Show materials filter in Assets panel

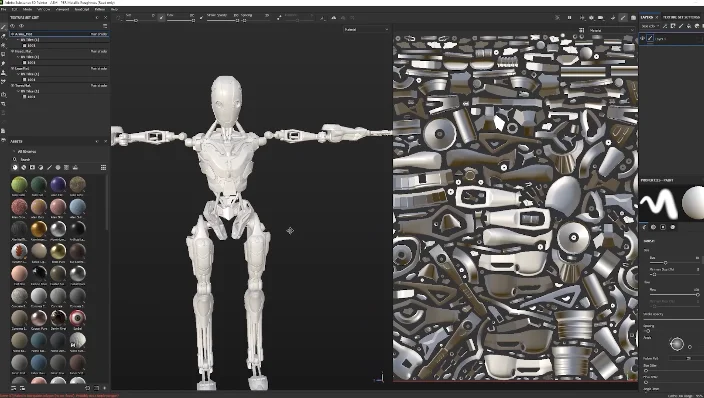15,168
